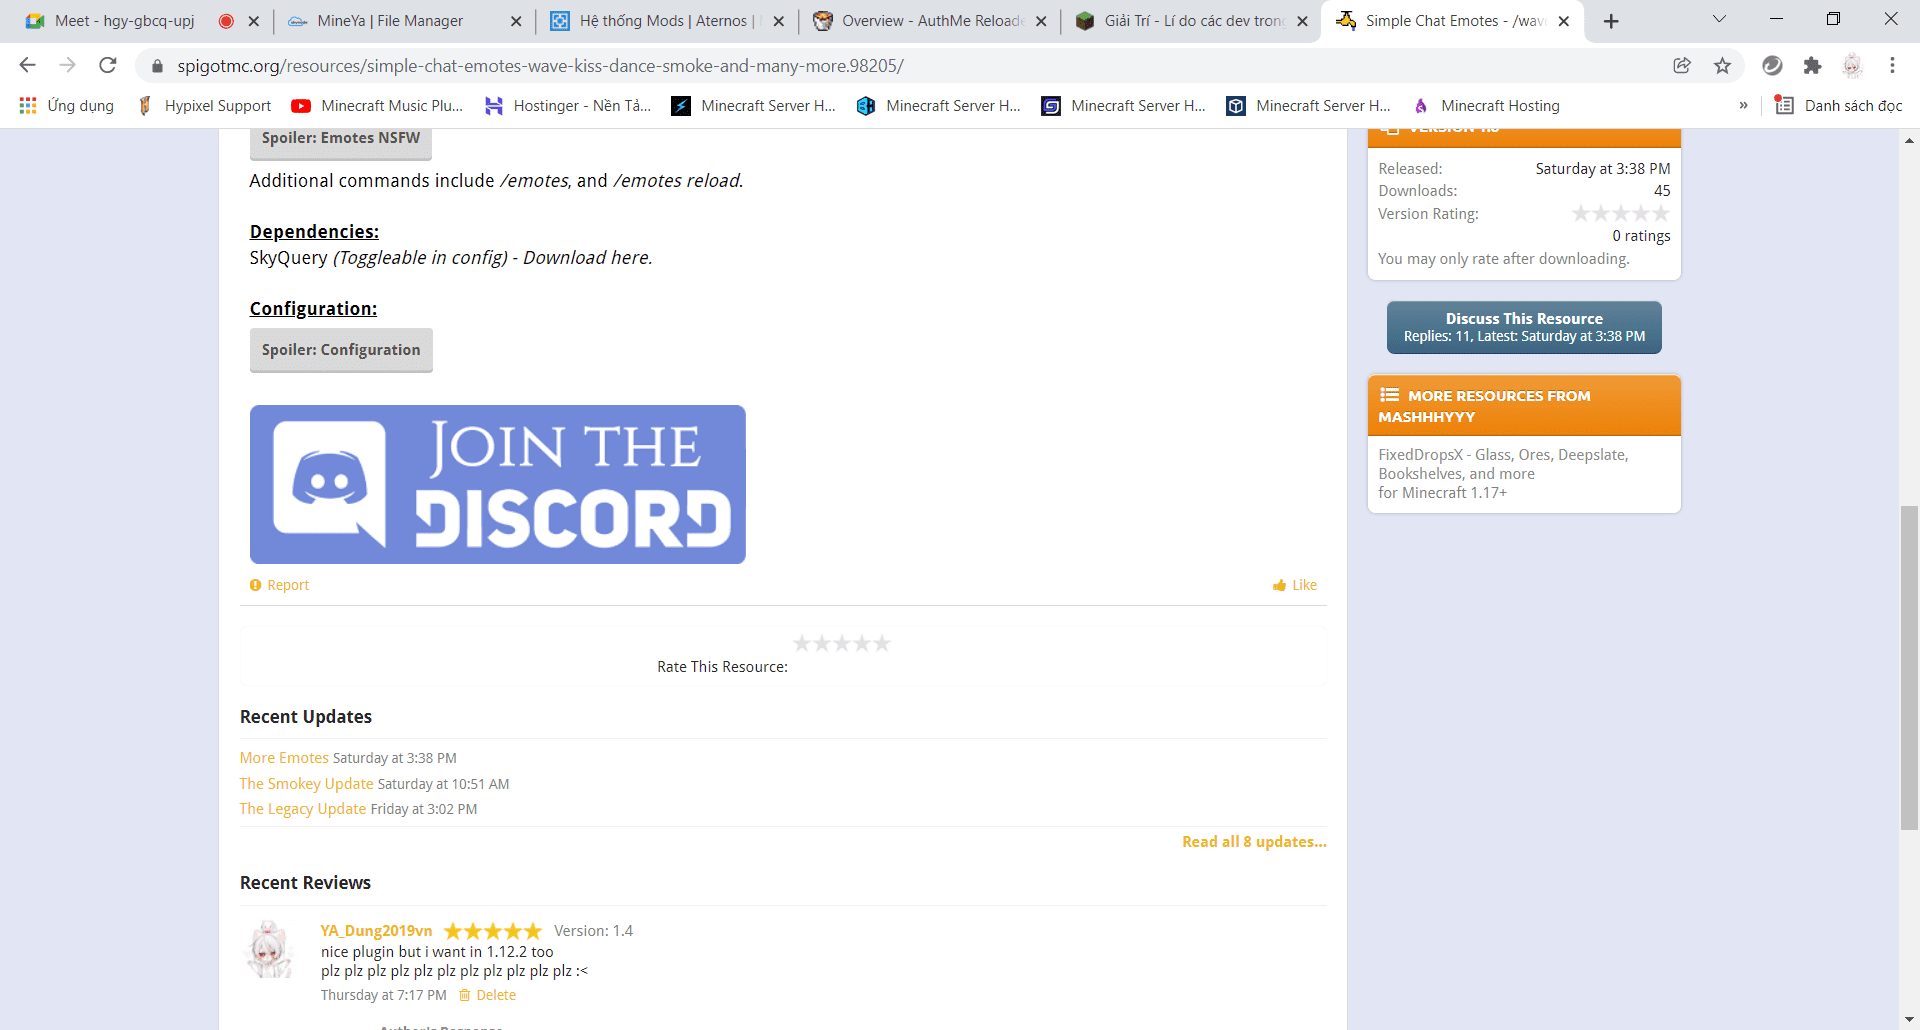The height and width of the screenshot is (1030, 1920).
Task: Close the MineYa File Manager tab
Action: click(x=516, y=21)
